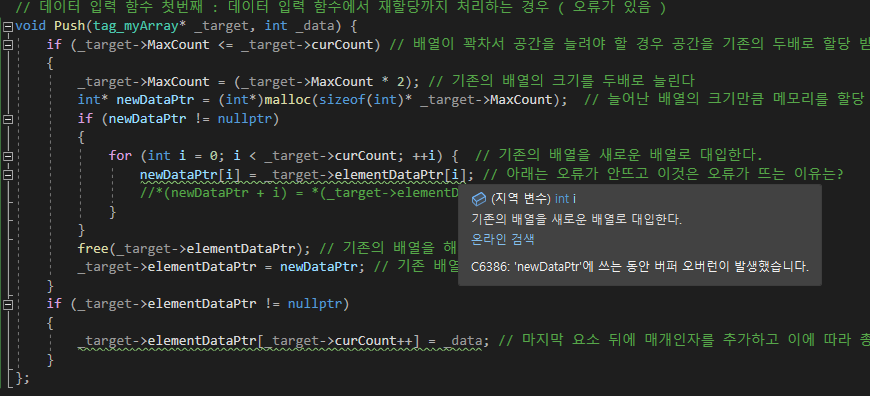Click the local variable icon in tooltip
870x396 pixels.
pyautogui.click(x=479, y=199)
